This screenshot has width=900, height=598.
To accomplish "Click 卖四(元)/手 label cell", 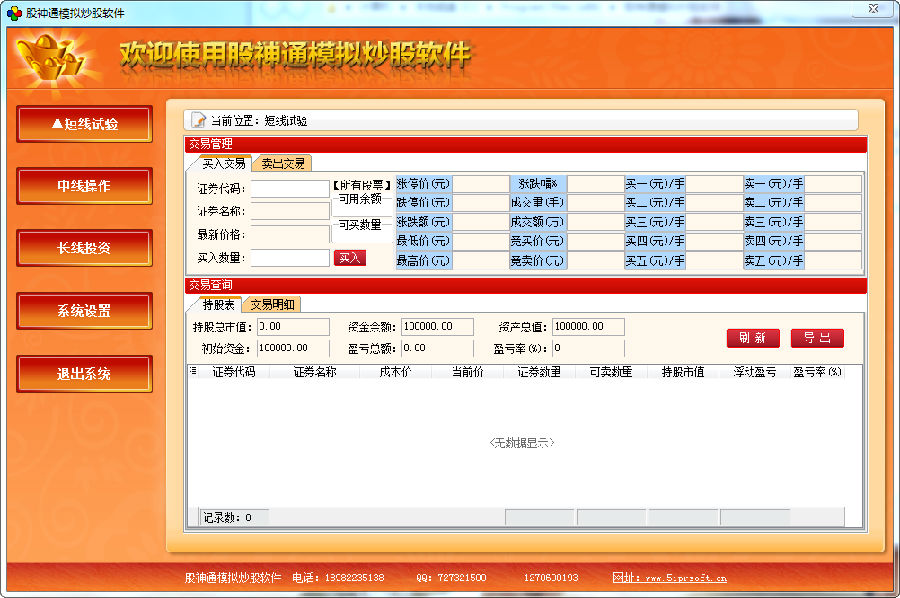I will [x=774, y=241].
